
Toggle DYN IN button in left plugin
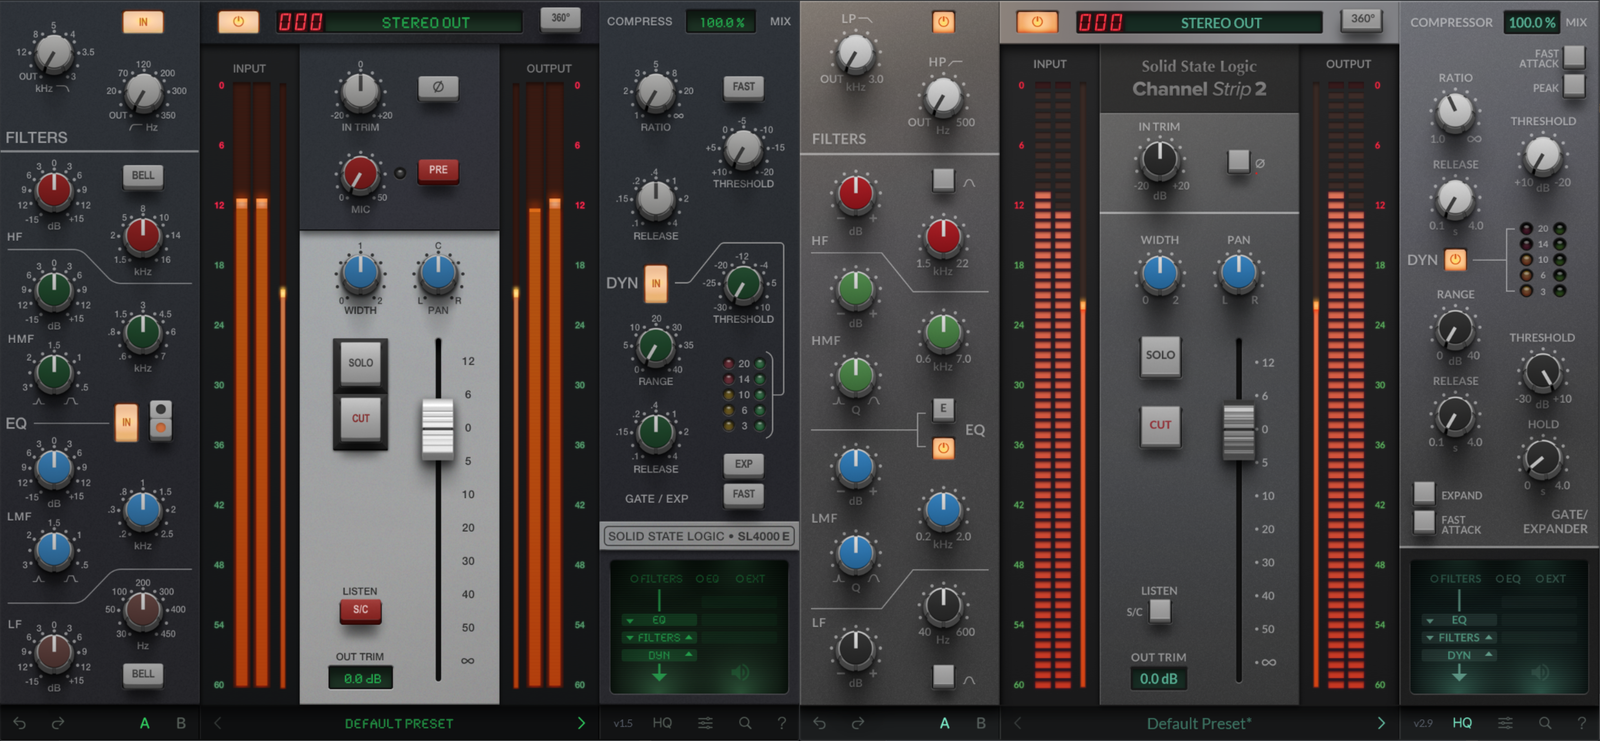tap(656, 283)
